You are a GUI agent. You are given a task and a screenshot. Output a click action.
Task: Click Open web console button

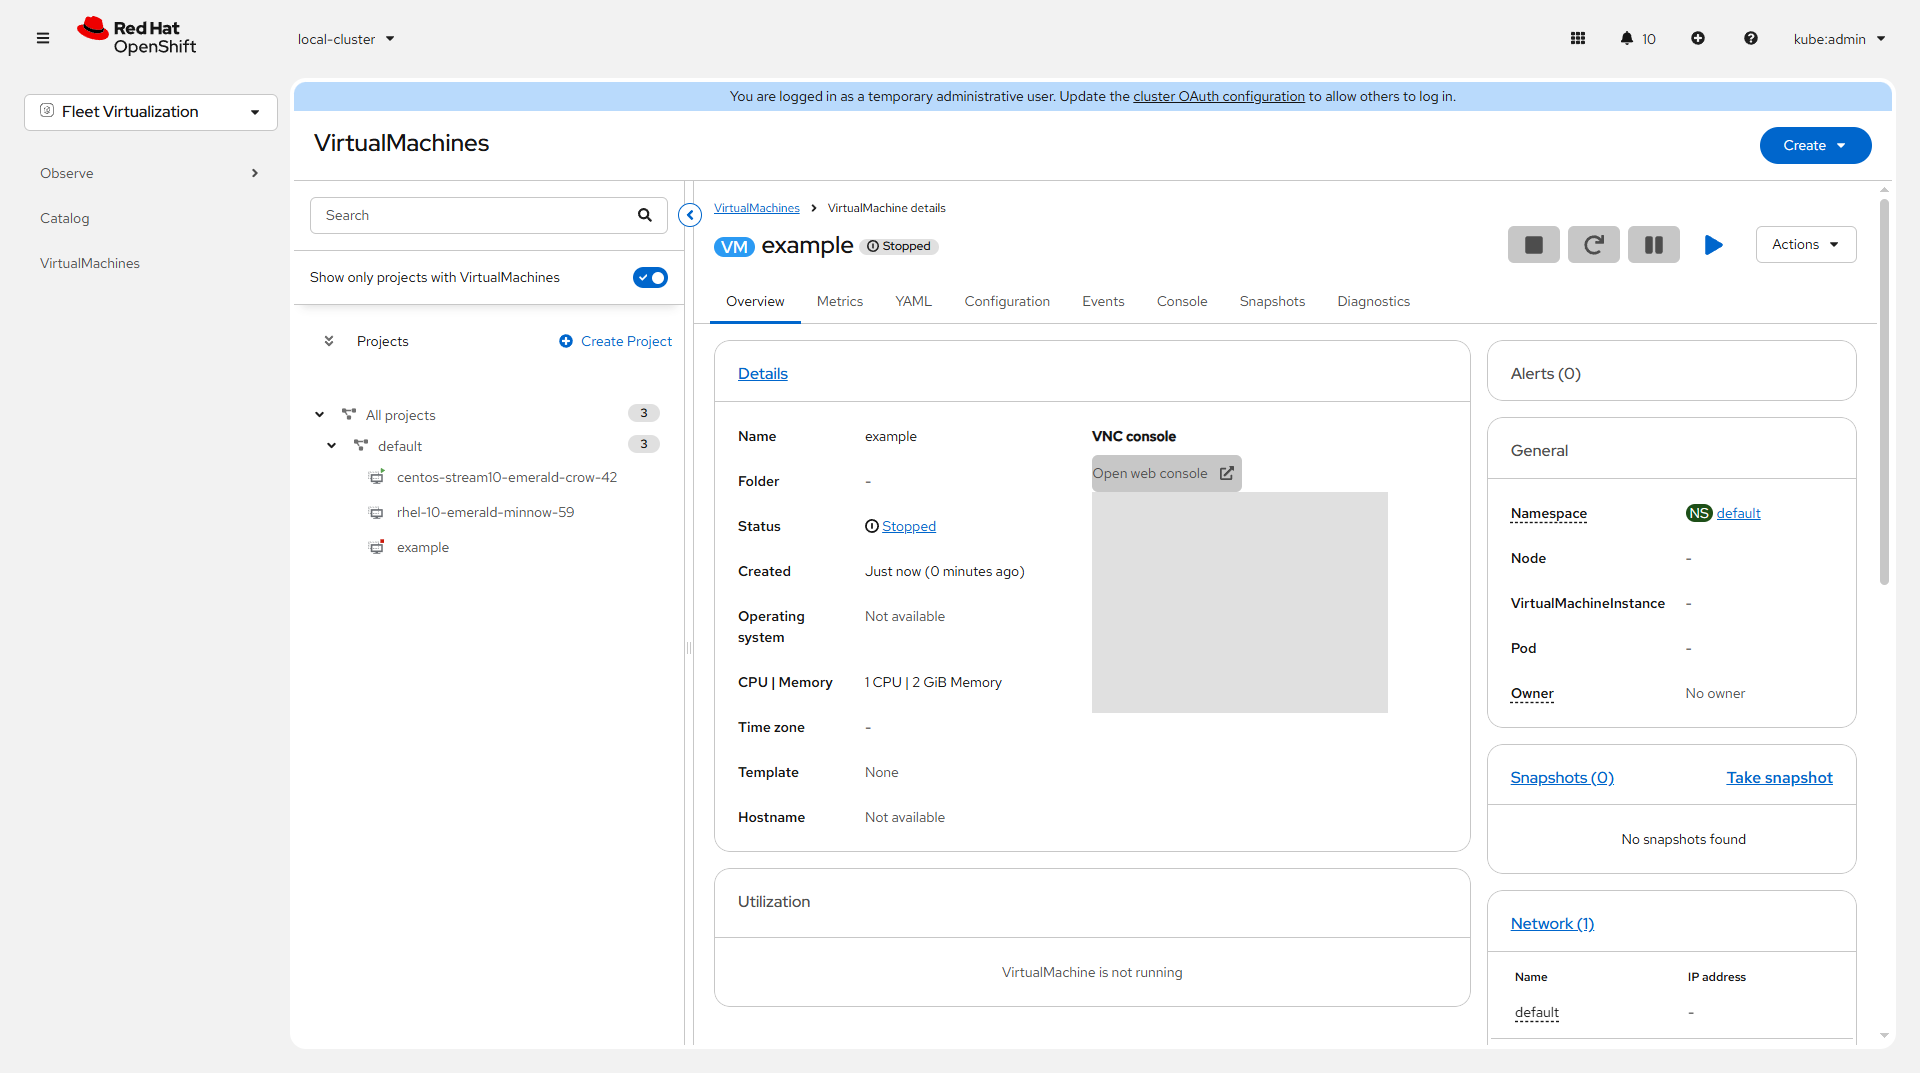(x=1165, y=474)
